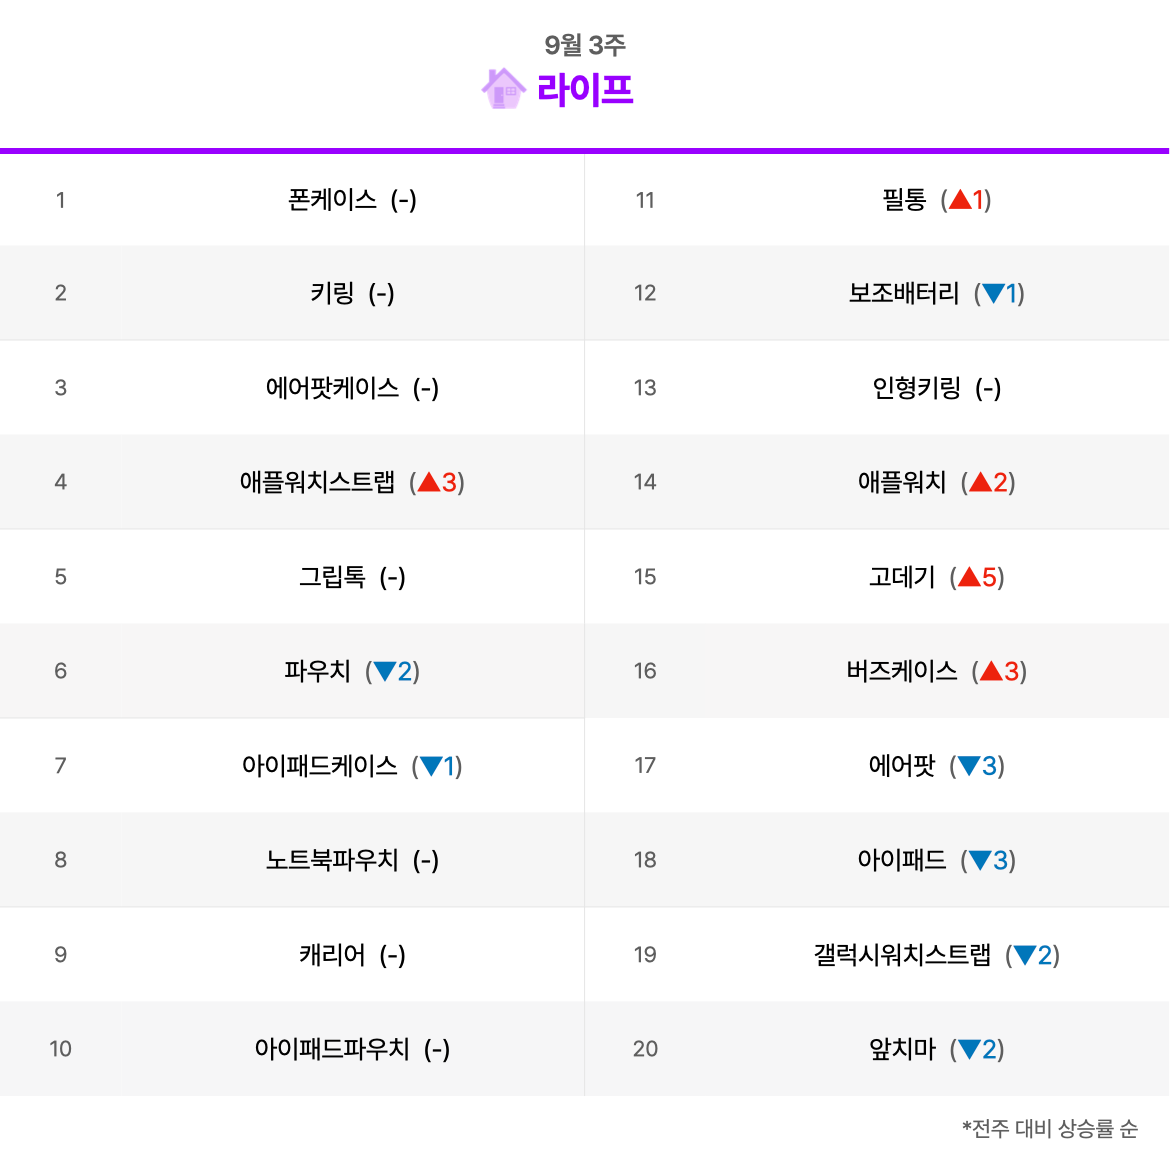Click the red up arrow next to 고데기
Screen dimensions: 1170x1170
pyautogui.click(x=969, y=577)
